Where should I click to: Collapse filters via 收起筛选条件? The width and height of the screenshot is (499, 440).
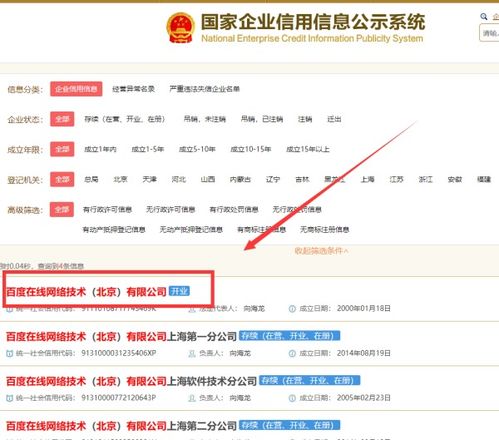click(321, 251)
